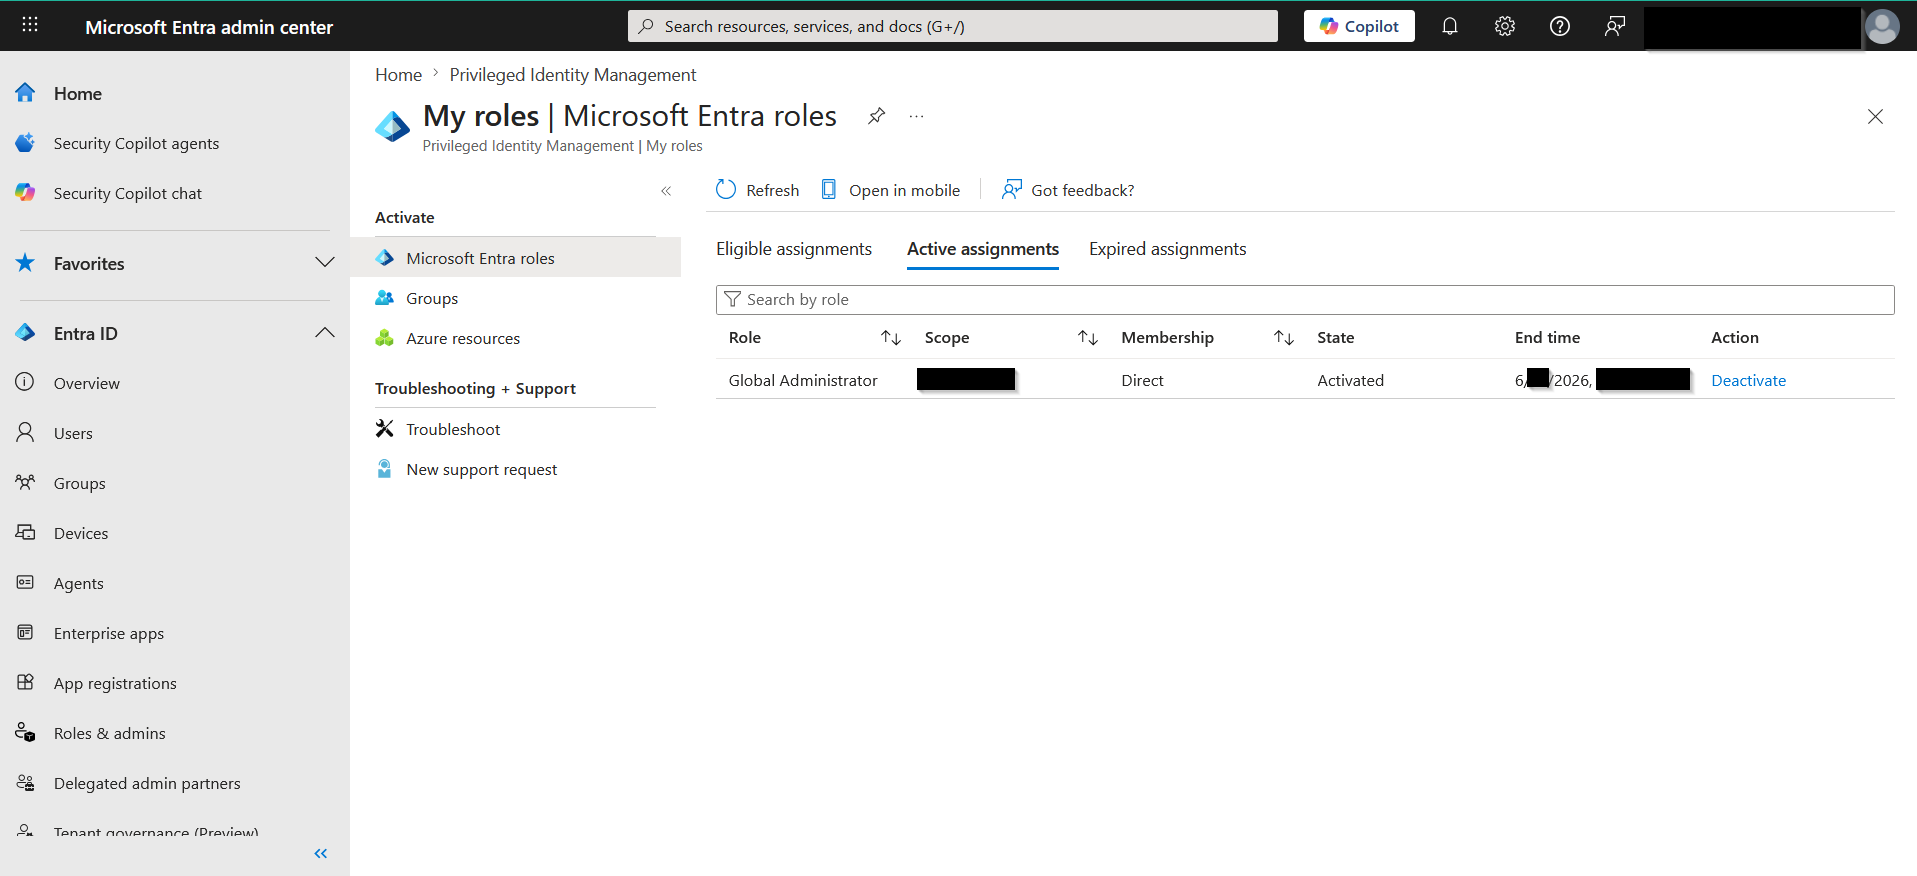Collapse the Activate menu panel

666,191
